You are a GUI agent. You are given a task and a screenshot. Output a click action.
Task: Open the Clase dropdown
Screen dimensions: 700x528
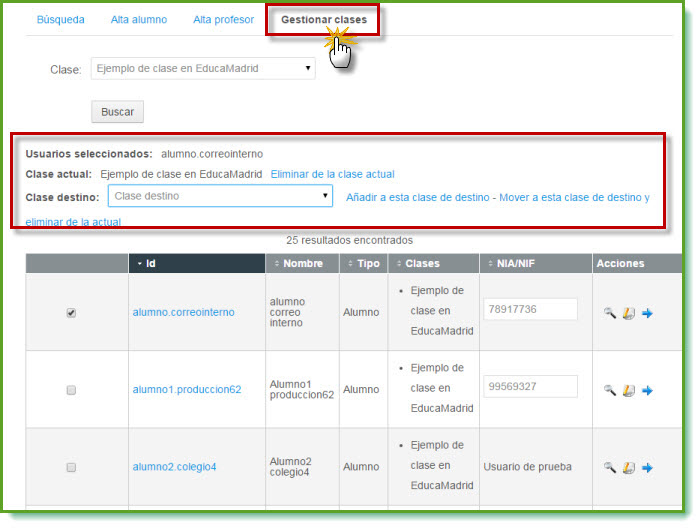click(203, 69)
